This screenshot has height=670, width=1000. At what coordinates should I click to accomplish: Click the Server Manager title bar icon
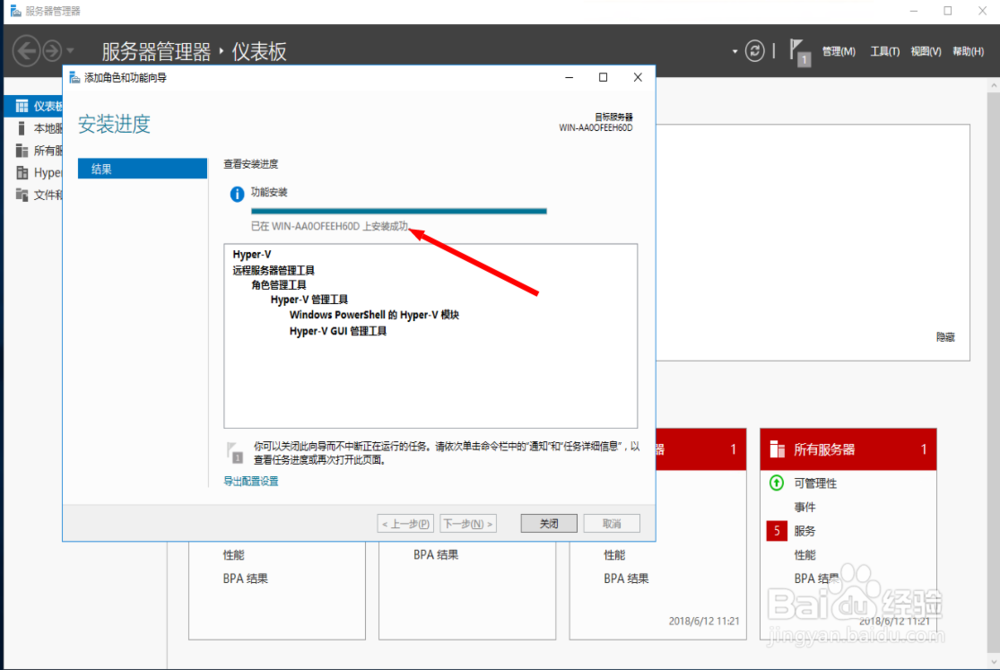point(16,11)
